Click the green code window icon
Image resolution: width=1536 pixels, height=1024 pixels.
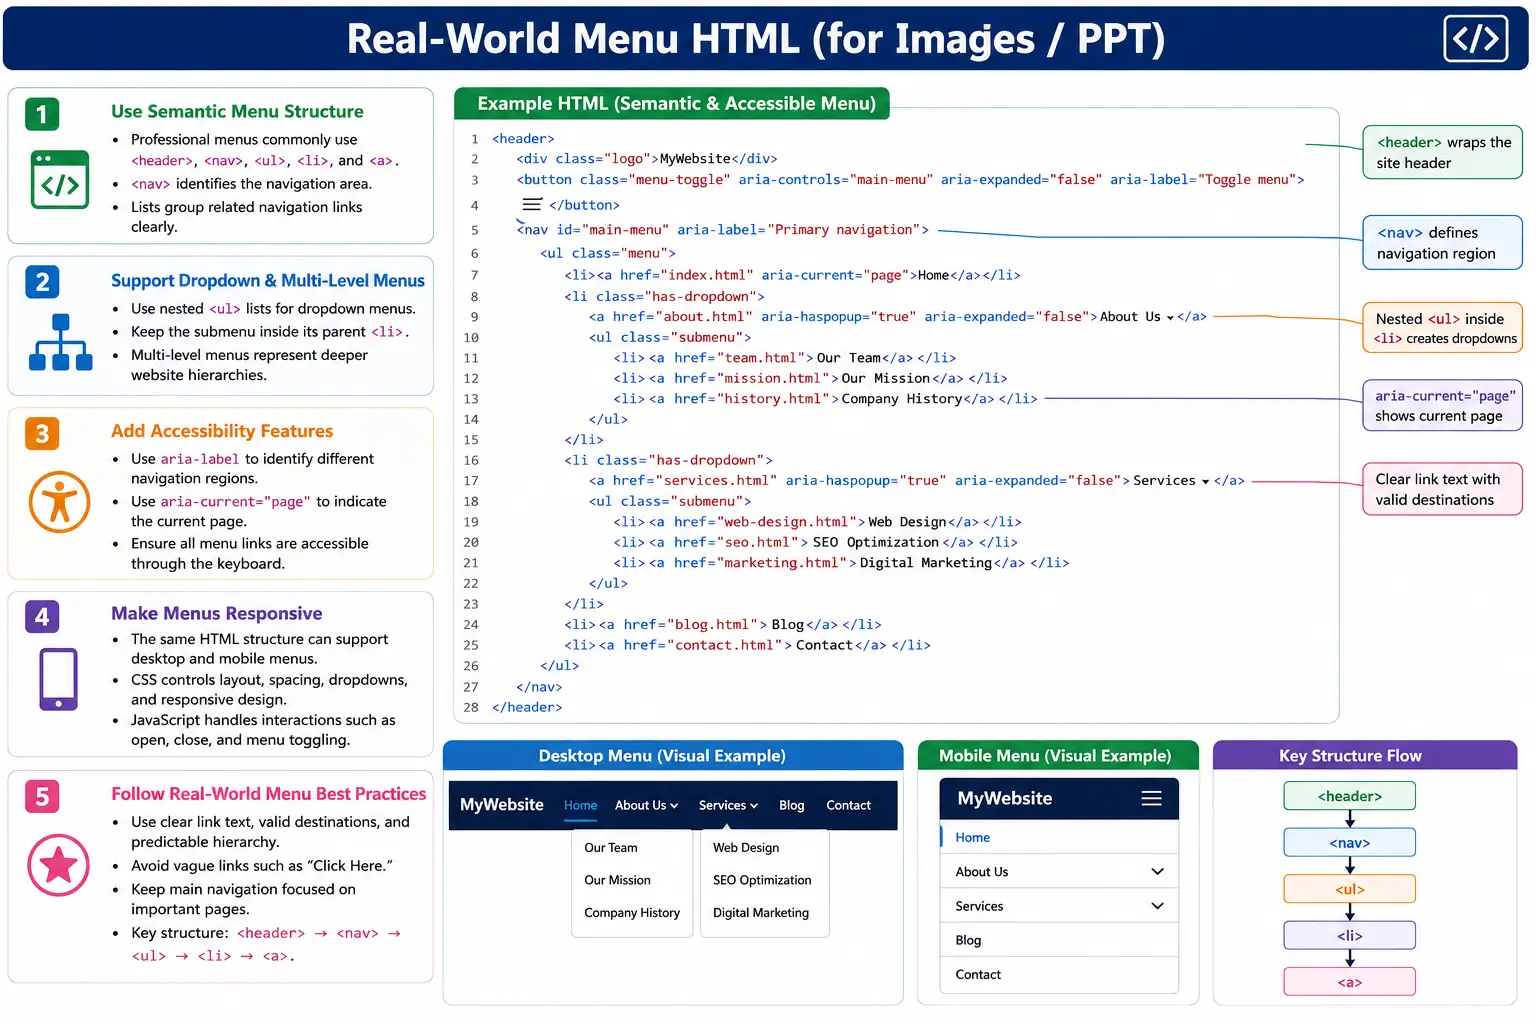click(60, 179)
